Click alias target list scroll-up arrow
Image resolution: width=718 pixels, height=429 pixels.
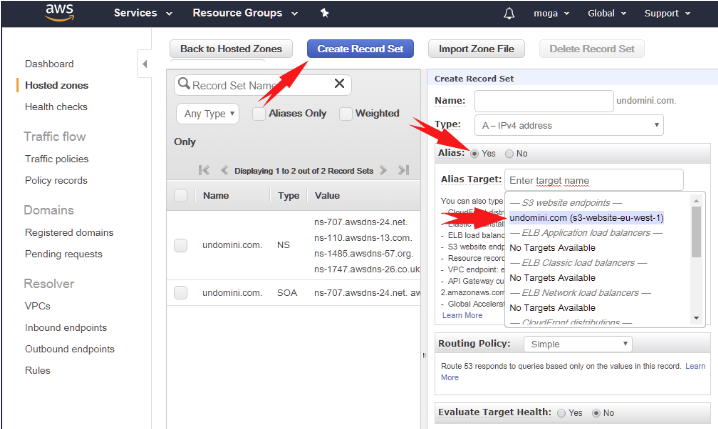coord(696,201)
